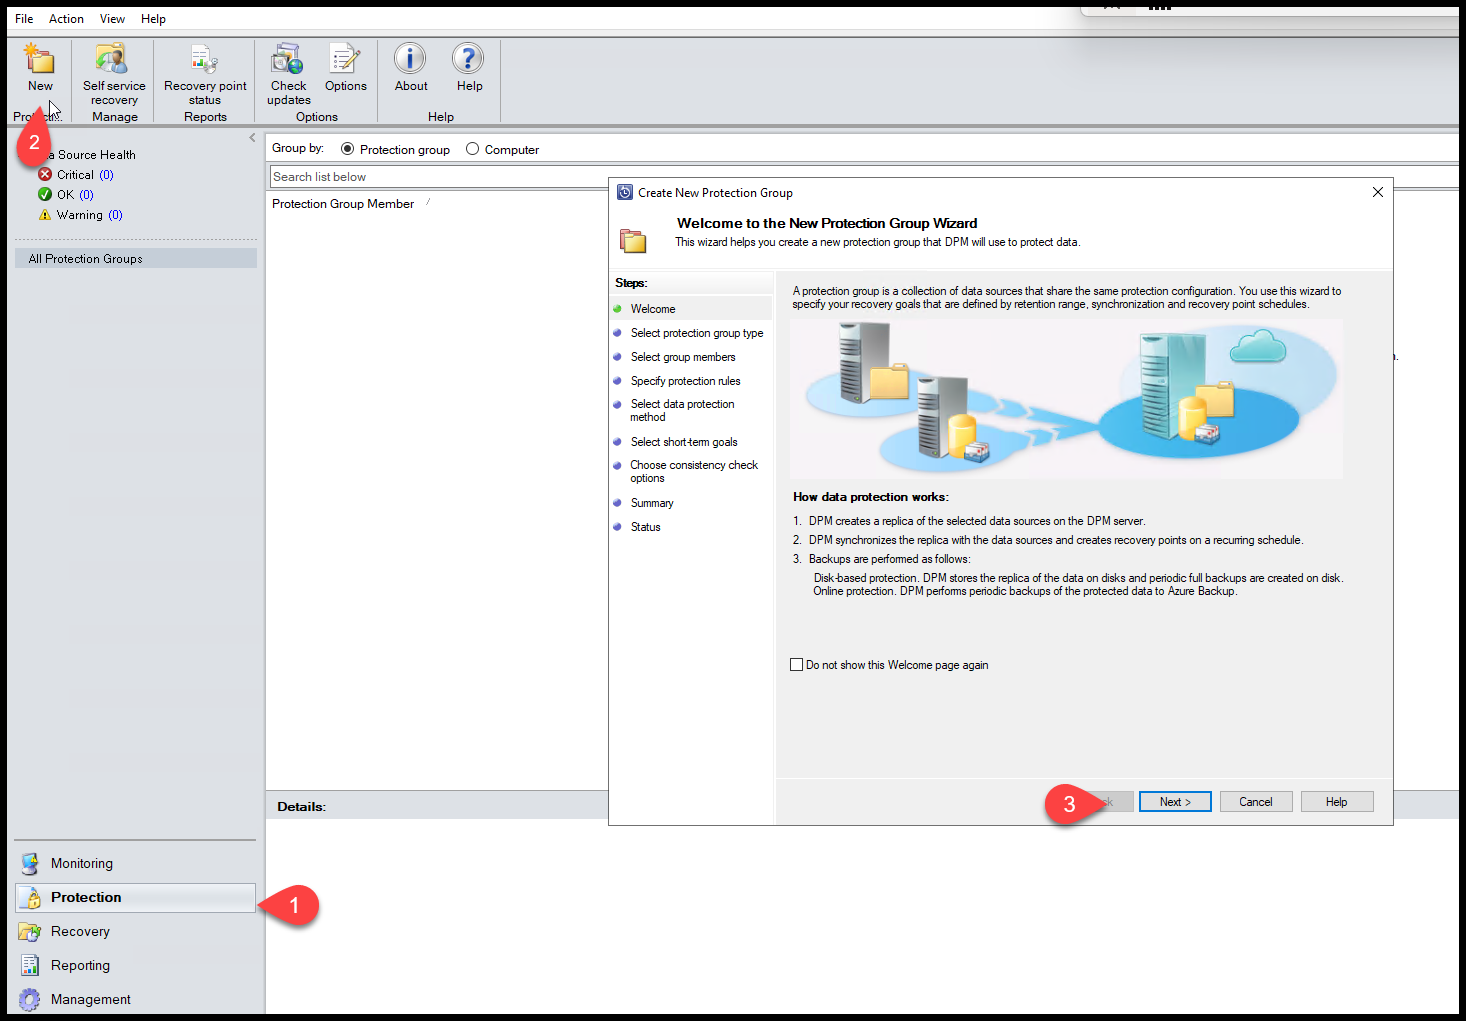Open the Options toolbar icon

coord(345,59)
